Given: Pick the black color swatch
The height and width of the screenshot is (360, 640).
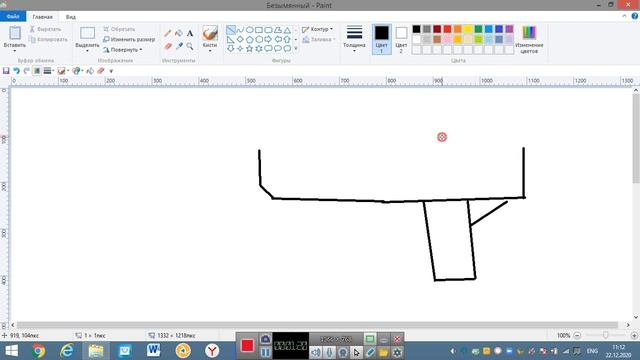Looking at the screenshot, I should tap(416, 29).
